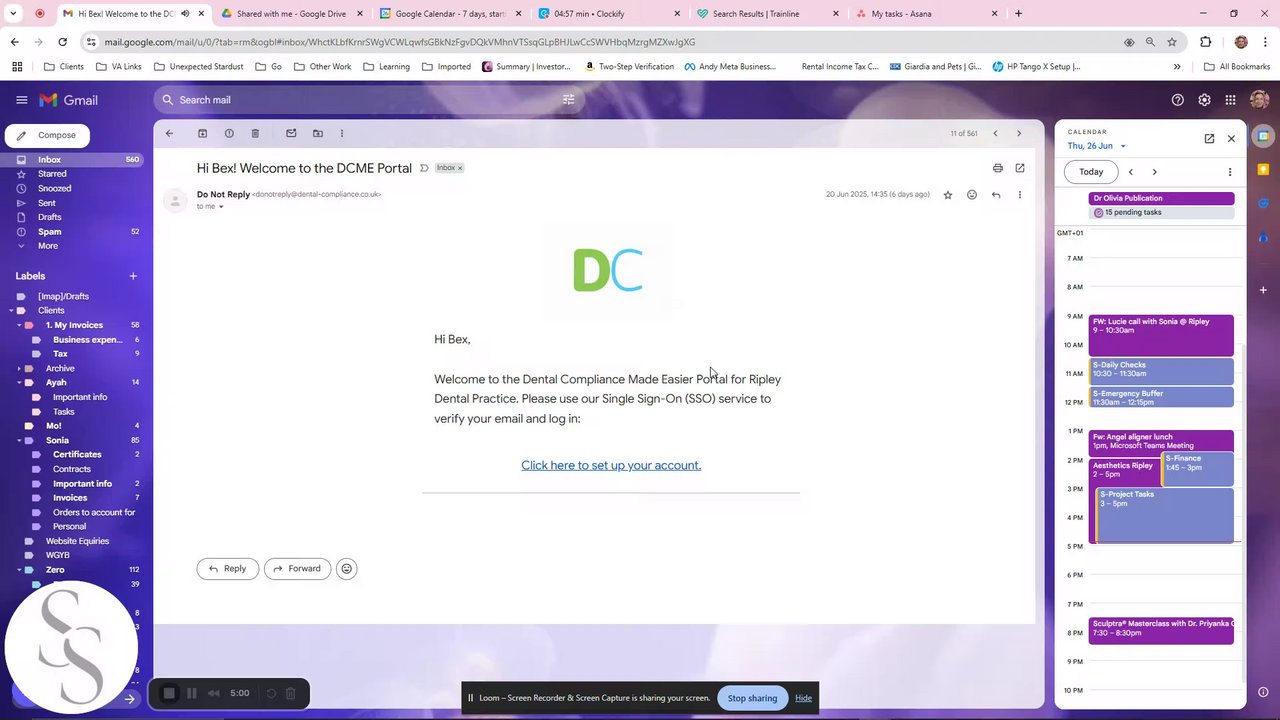Open the Spam folder
The width and height of the screenshot is (1280, 720).
point(50,232)
